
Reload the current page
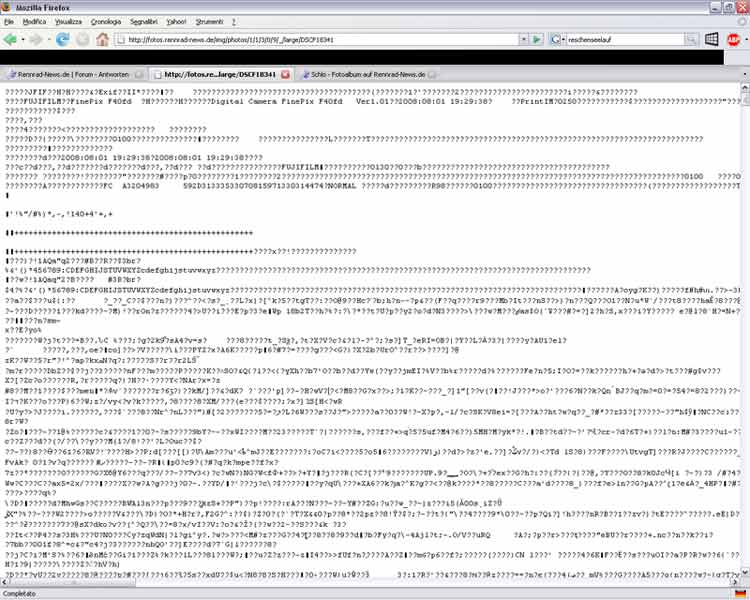point(63,39)
